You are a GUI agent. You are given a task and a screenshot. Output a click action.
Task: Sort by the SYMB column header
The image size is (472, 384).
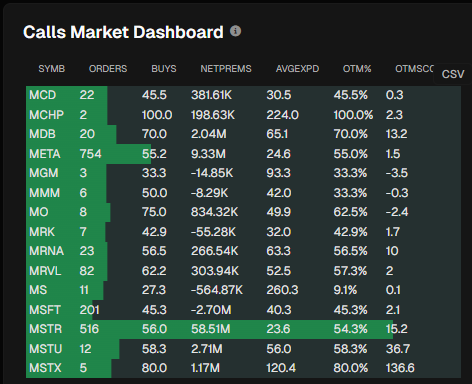click(x=52, y=69)
